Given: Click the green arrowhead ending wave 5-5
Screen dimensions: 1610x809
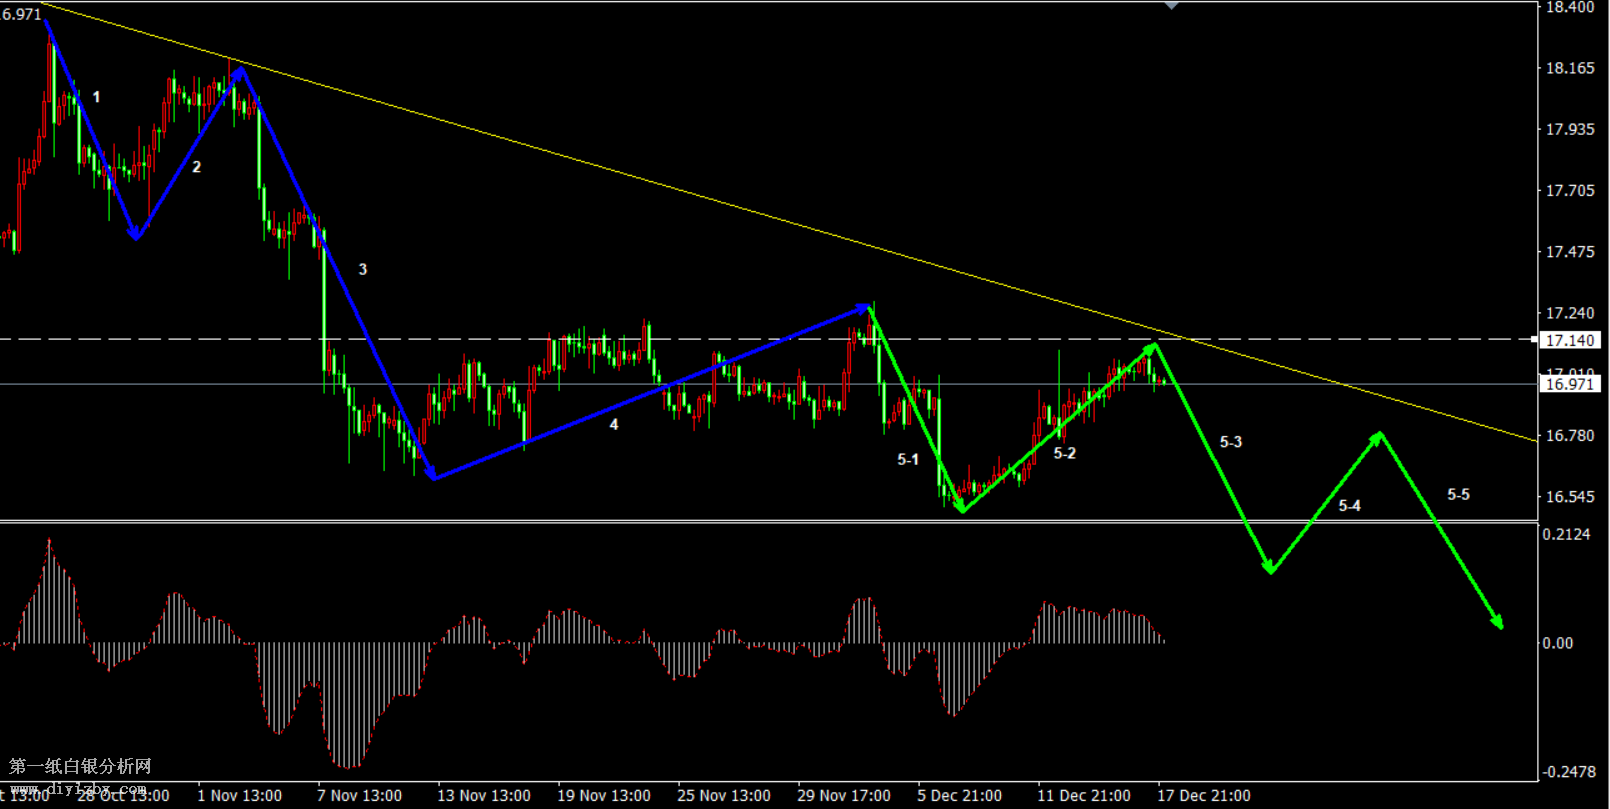Looking at the screenshot, I should tap(1498, 622).
